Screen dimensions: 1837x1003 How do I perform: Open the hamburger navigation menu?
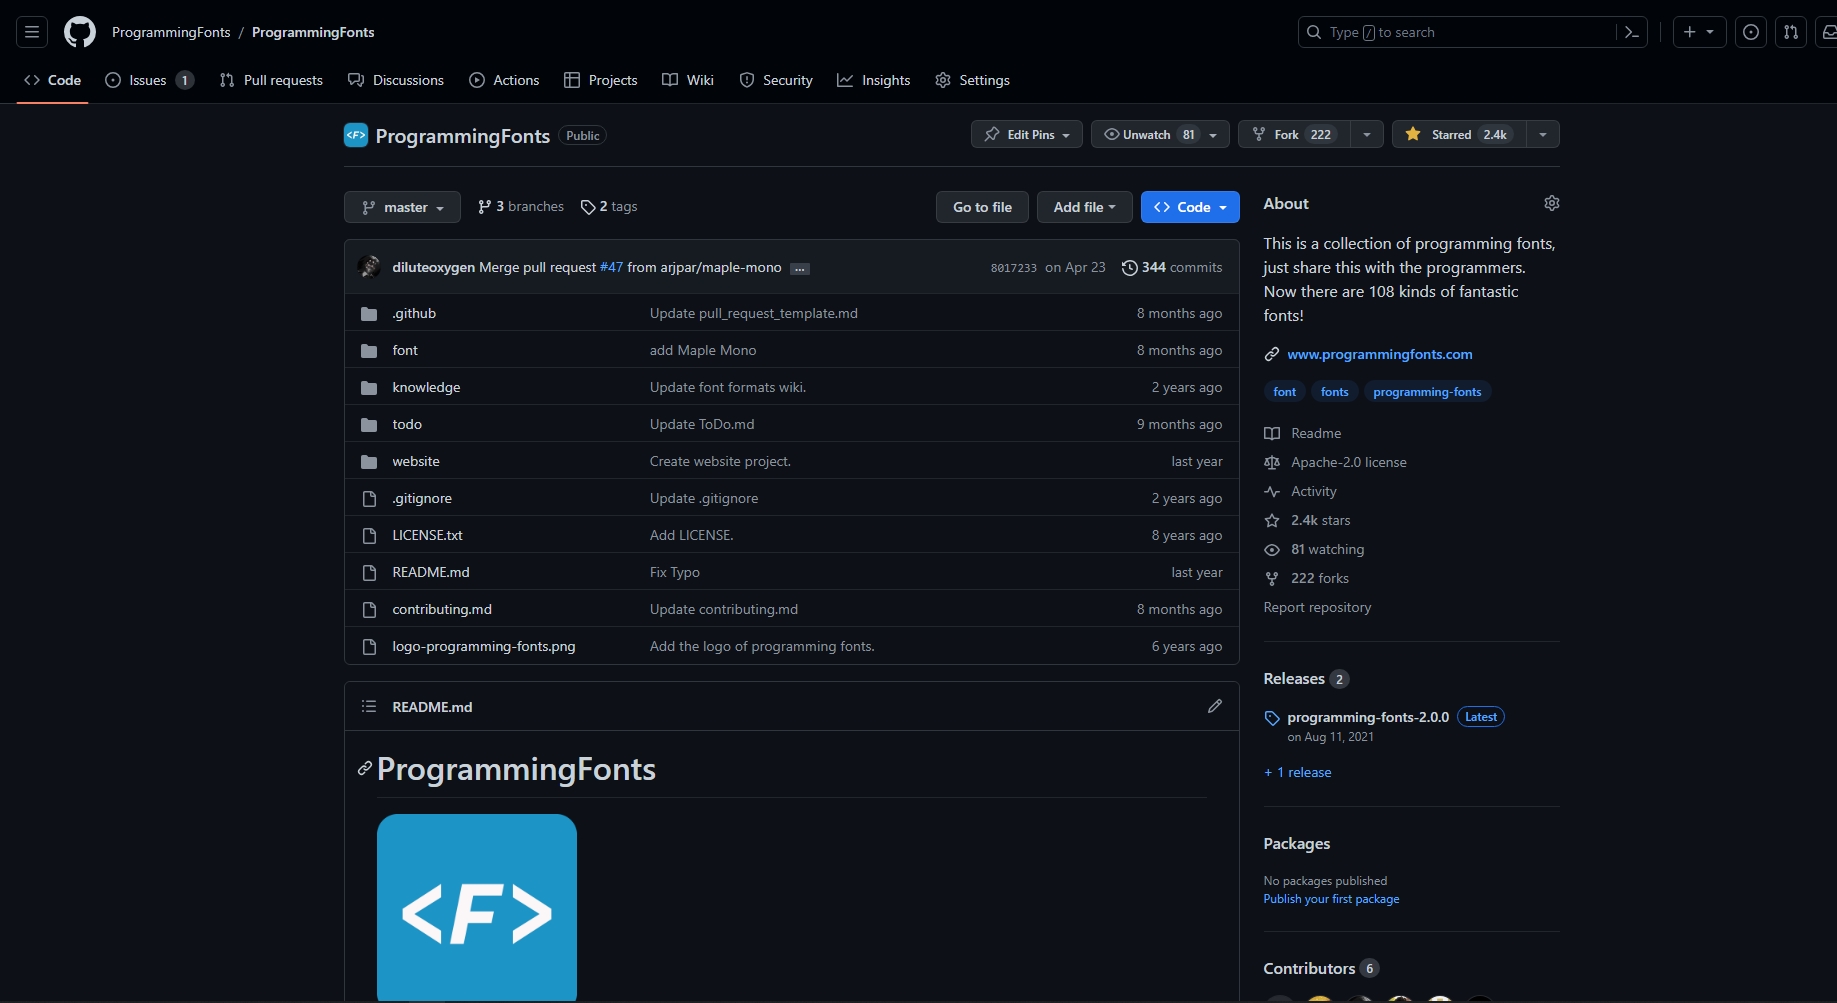32,32
